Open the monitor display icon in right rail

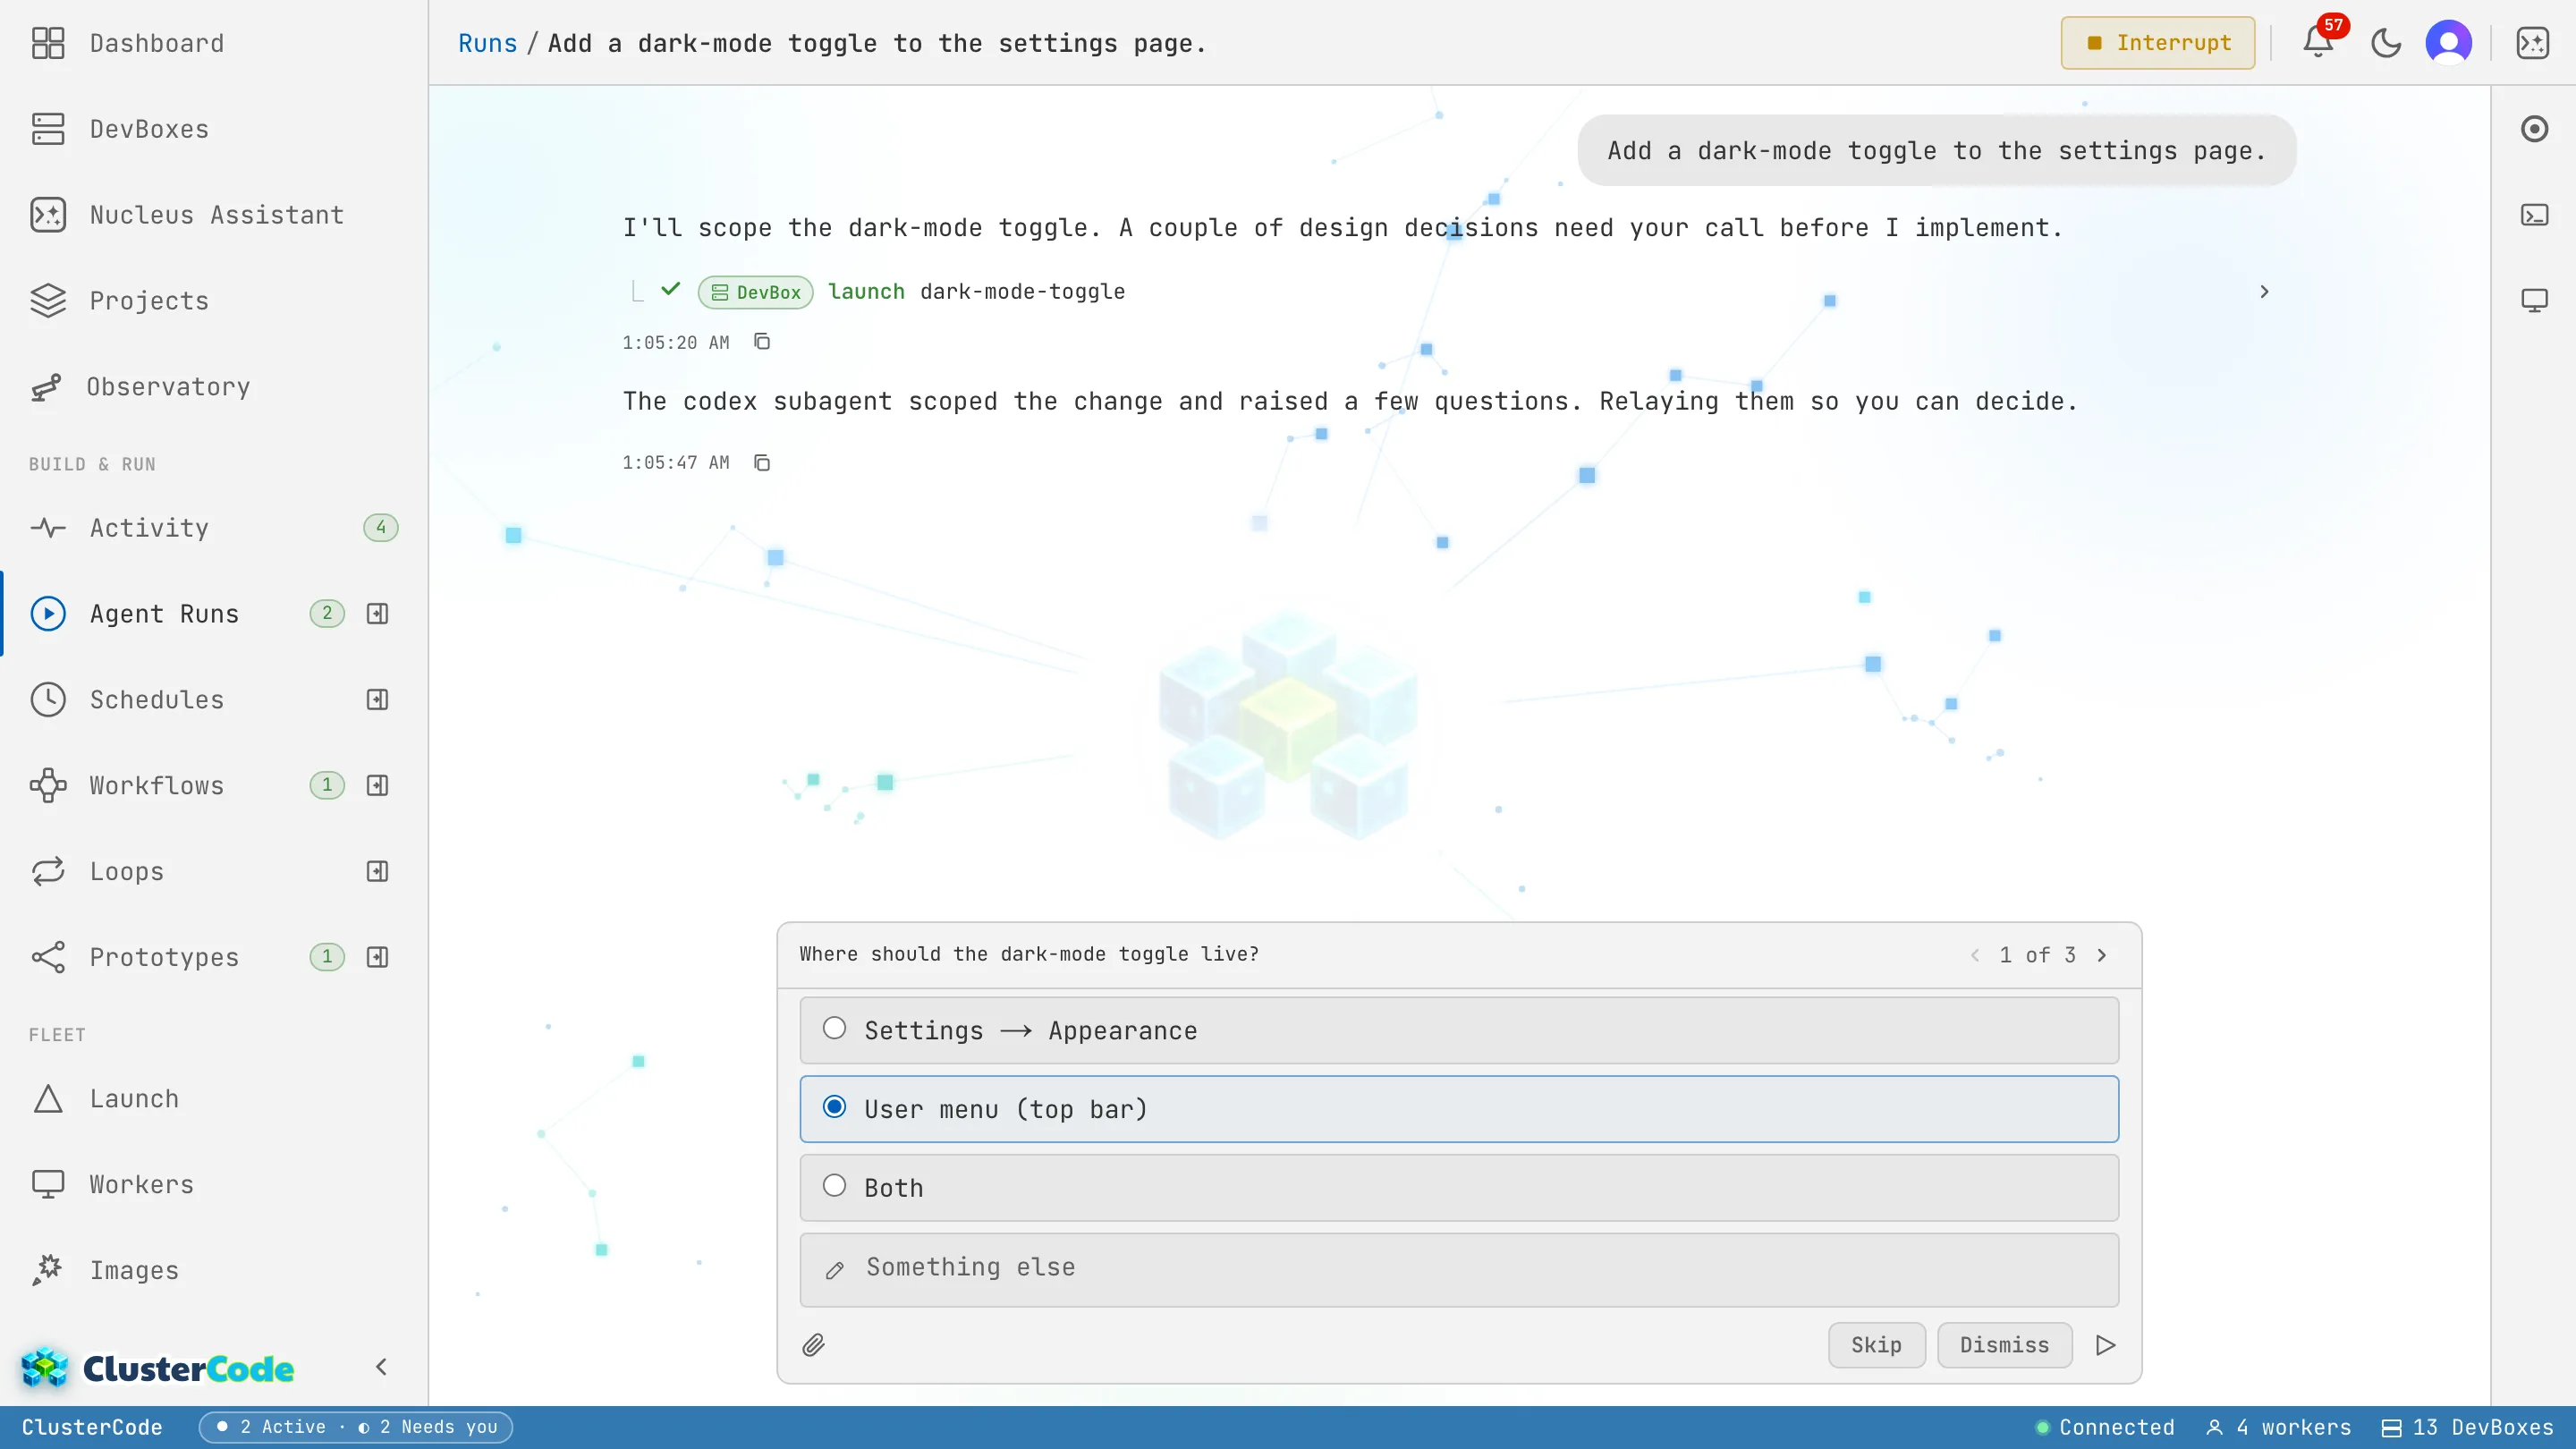[x=2534, y=300]
